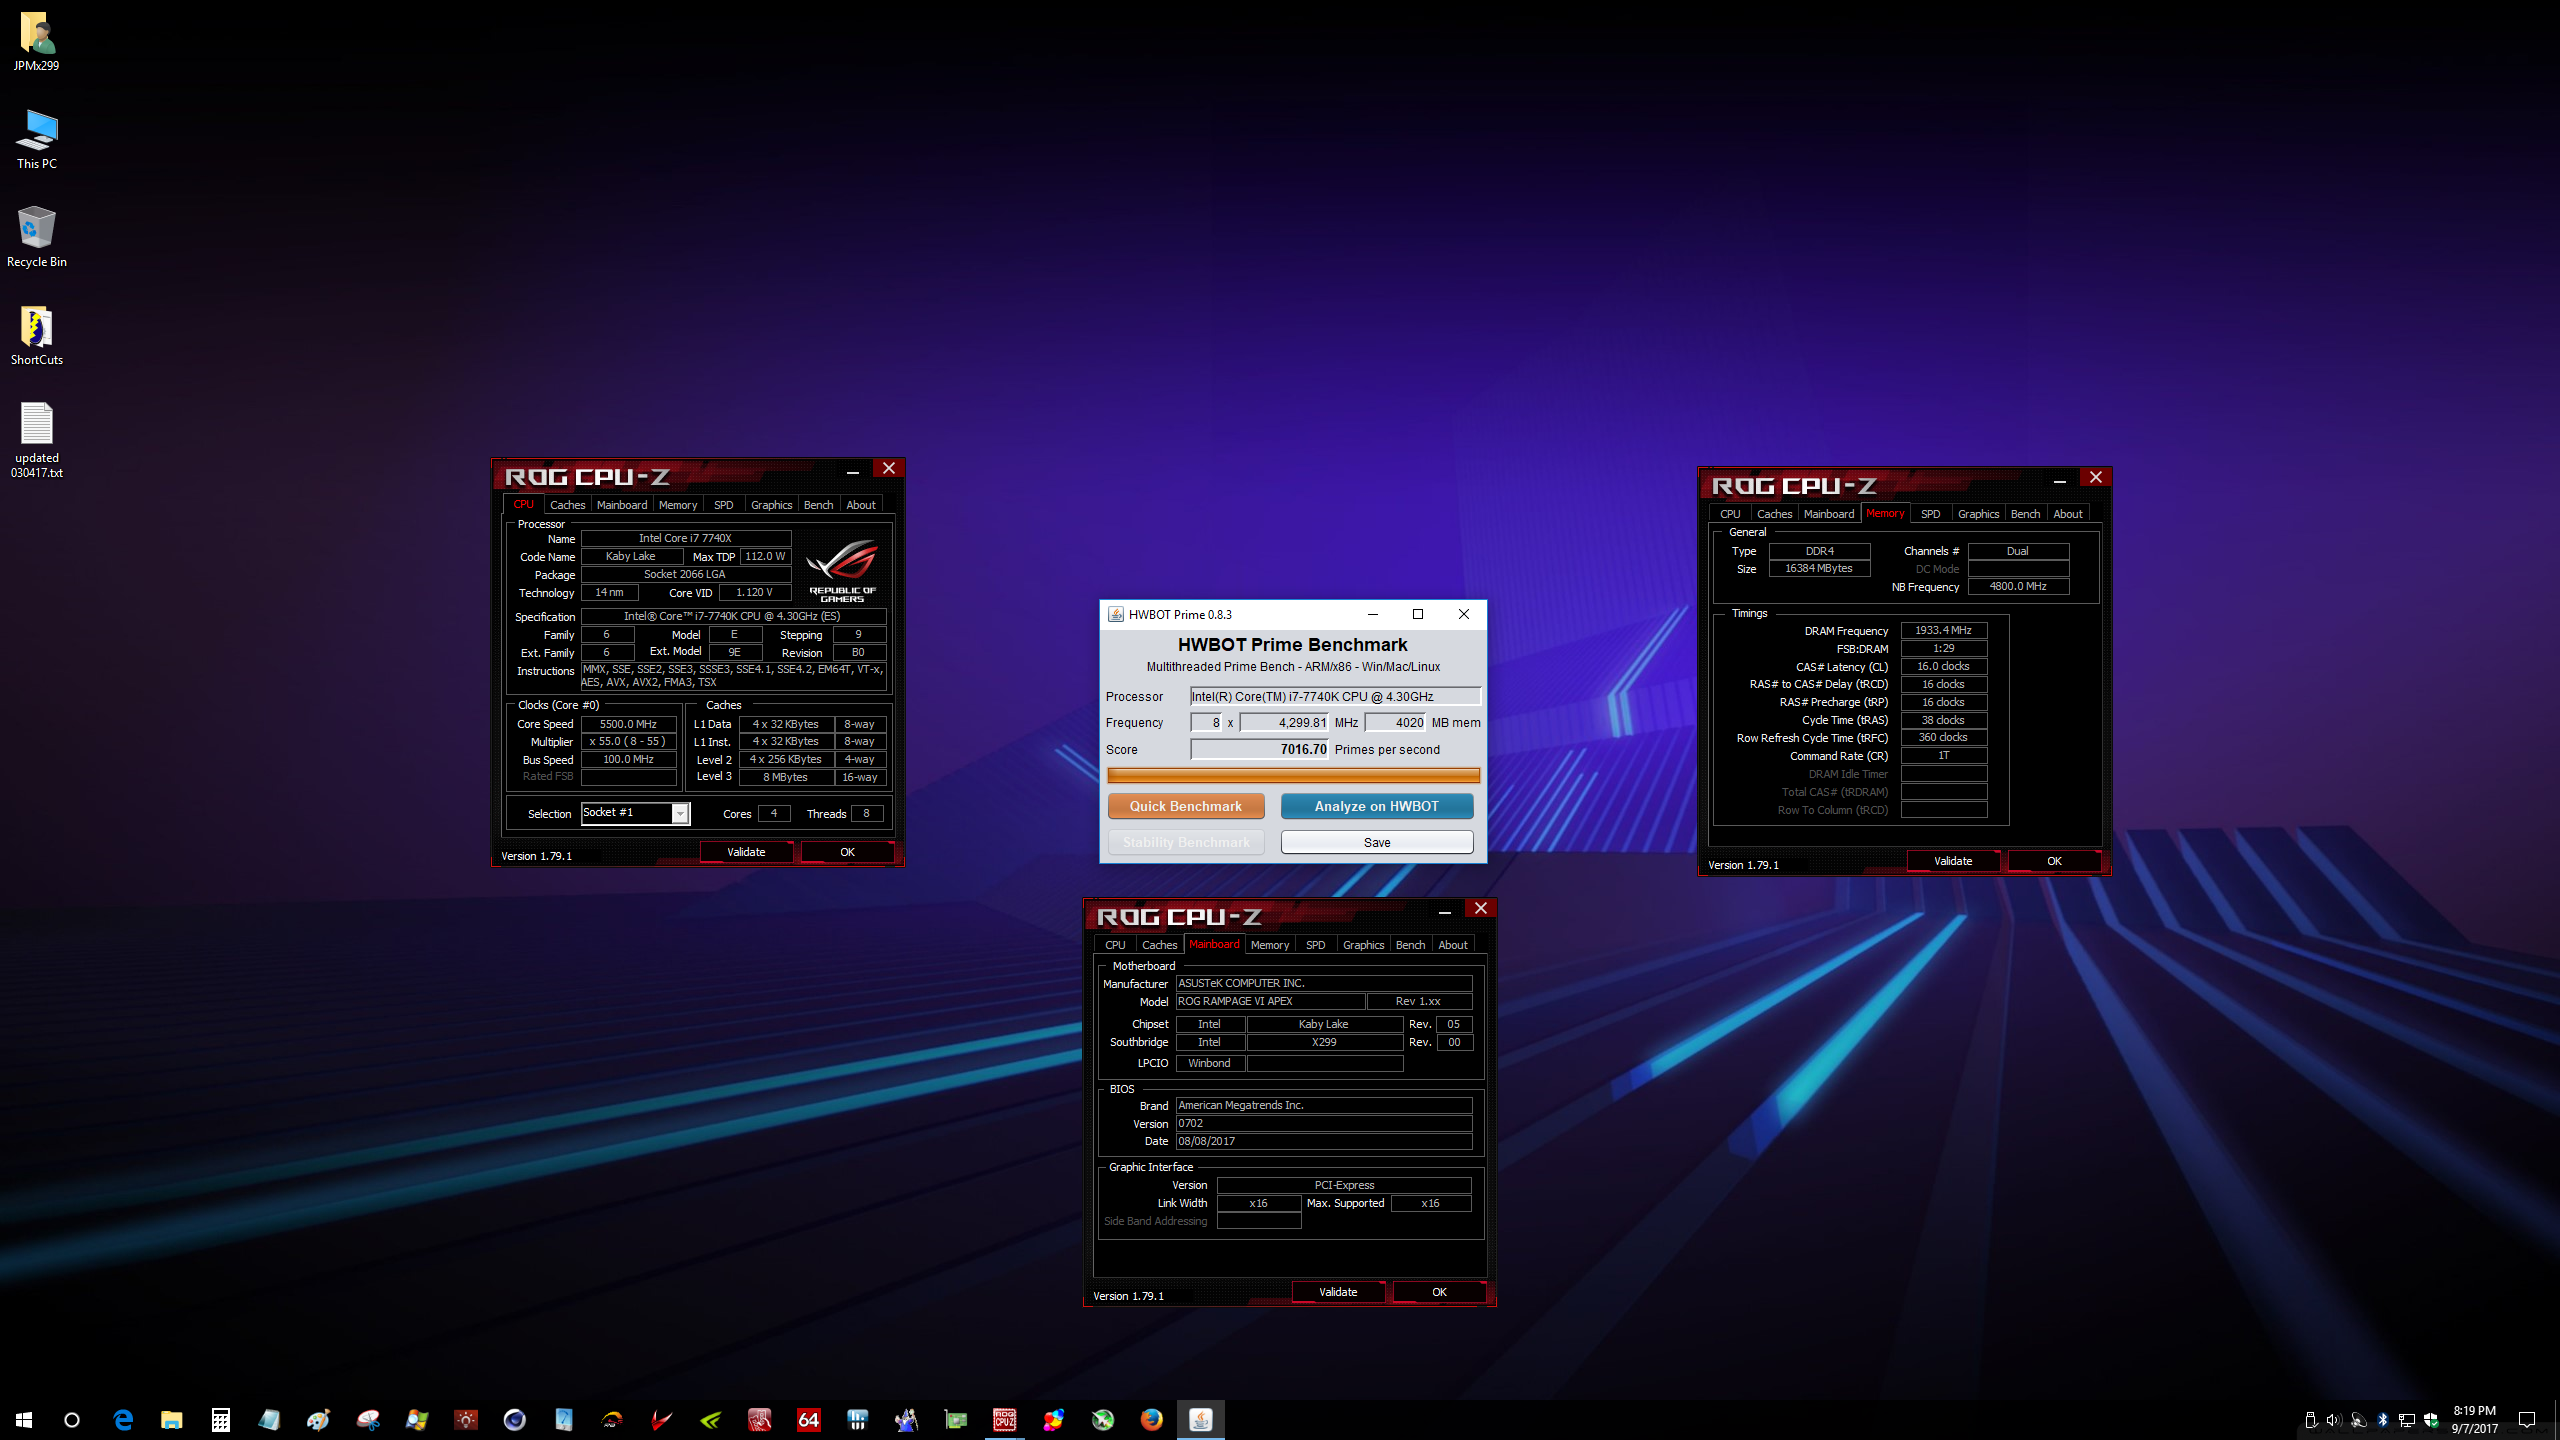The height and width of the screenshot is (1440, 2560).
Task: Open Graphics tab in left CPU-Z window
Action: 771,505
